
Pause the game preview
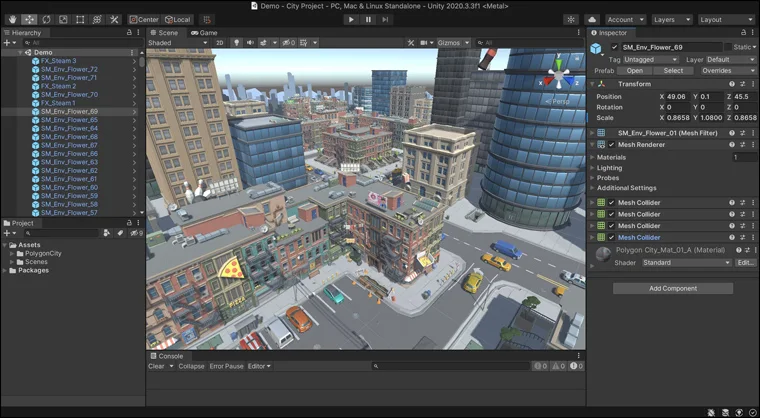pos(368,19)
